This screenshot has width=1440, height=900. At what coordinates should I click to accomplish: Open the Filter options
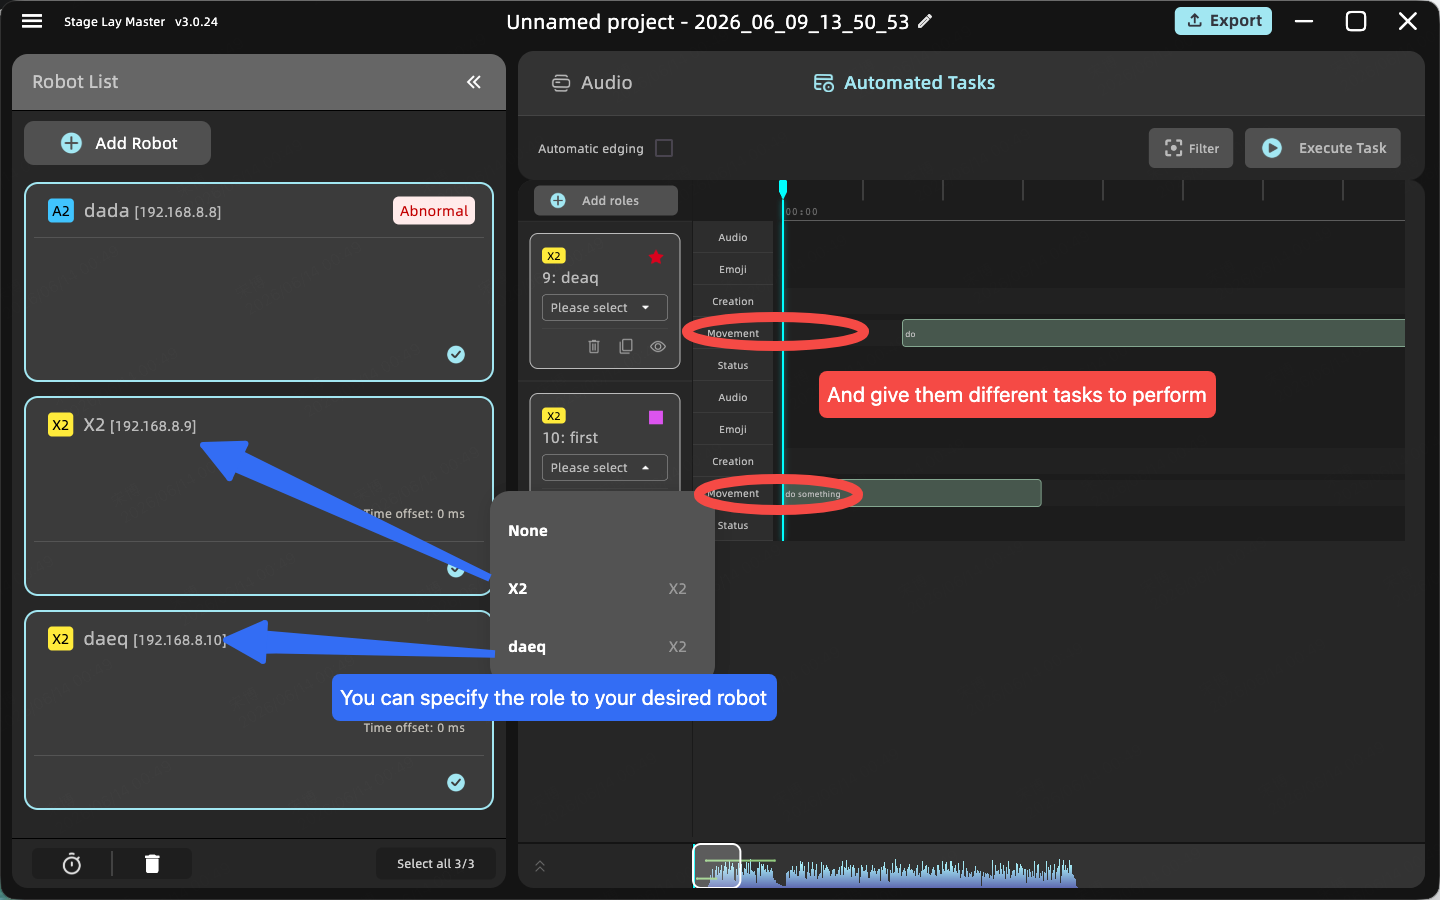point(1191,148)
